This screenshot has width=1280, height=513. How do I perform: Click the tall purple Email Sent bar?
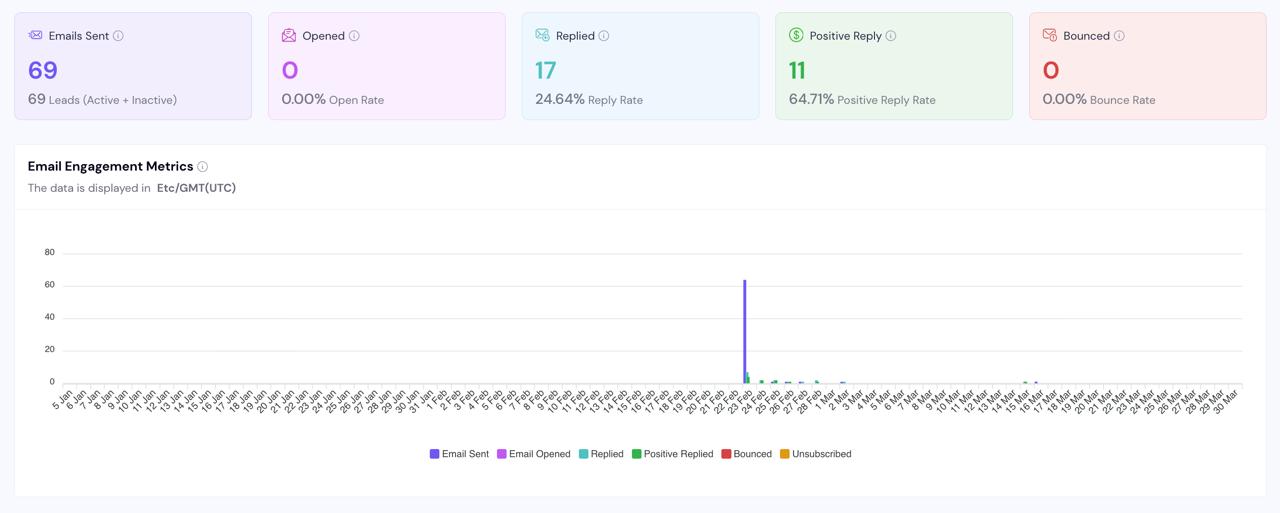745,332
